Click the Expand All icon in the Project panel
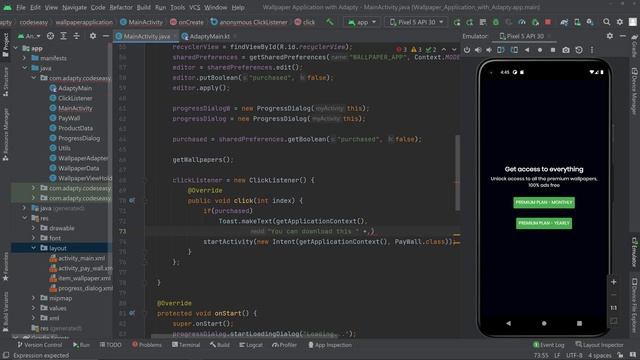This screenshot has height=360, width=640. [63, 36]
